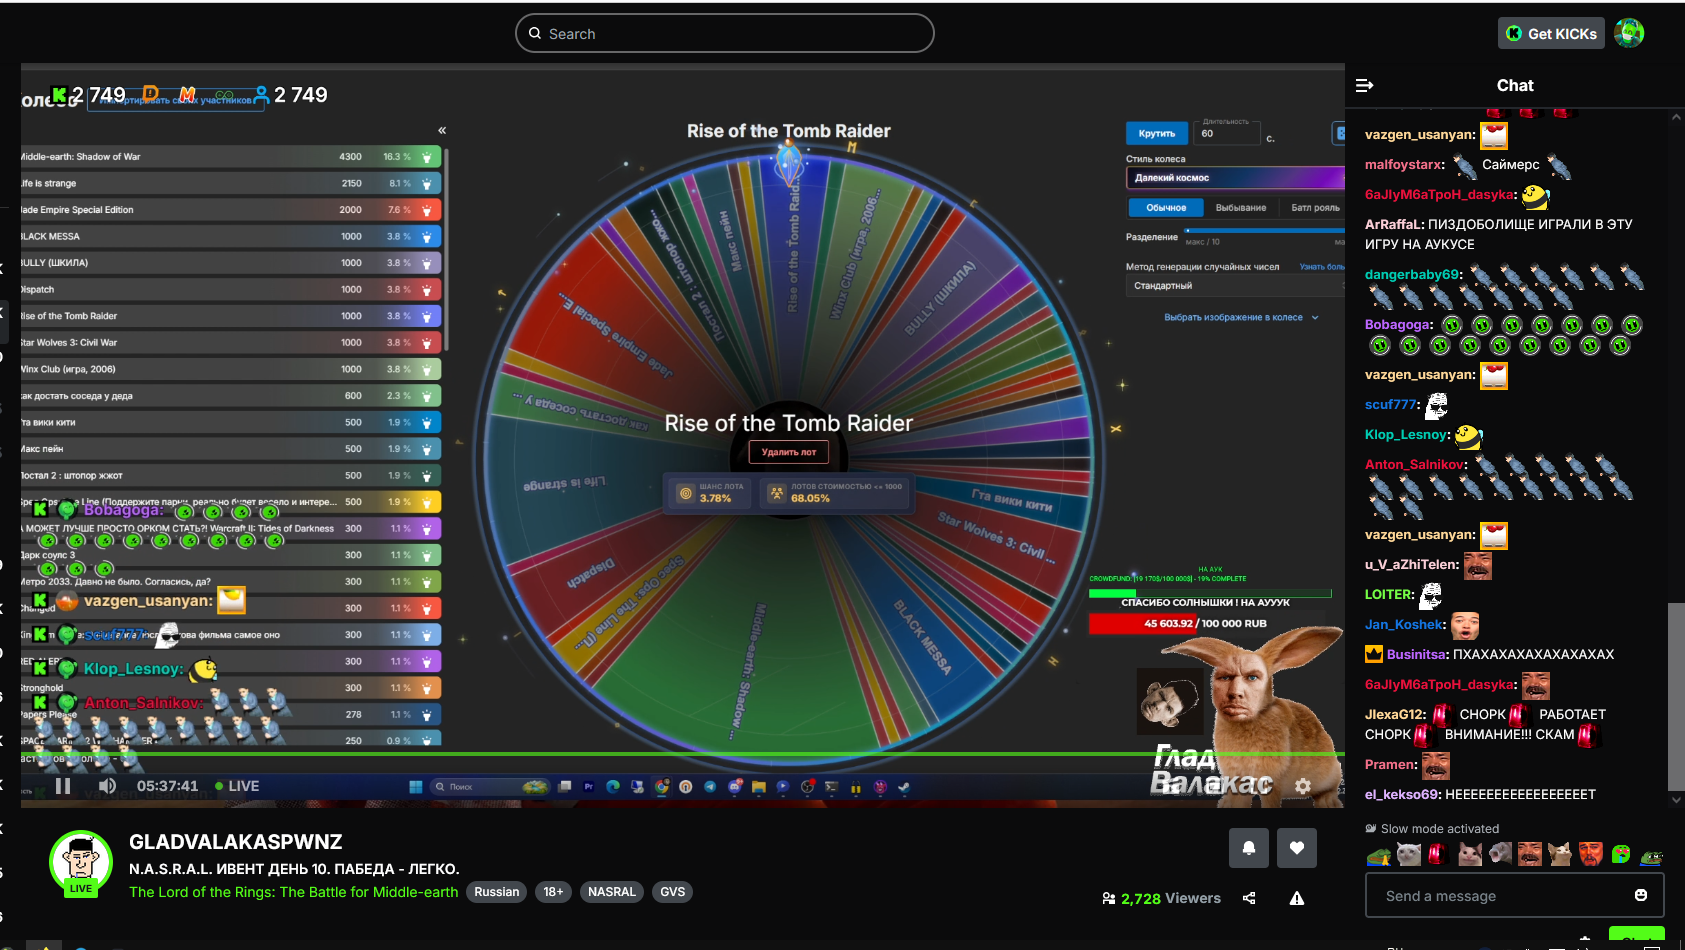Mute the stream volume speaker icon
The width and height of the screenshot is (1685, 950).
[108, 786]
